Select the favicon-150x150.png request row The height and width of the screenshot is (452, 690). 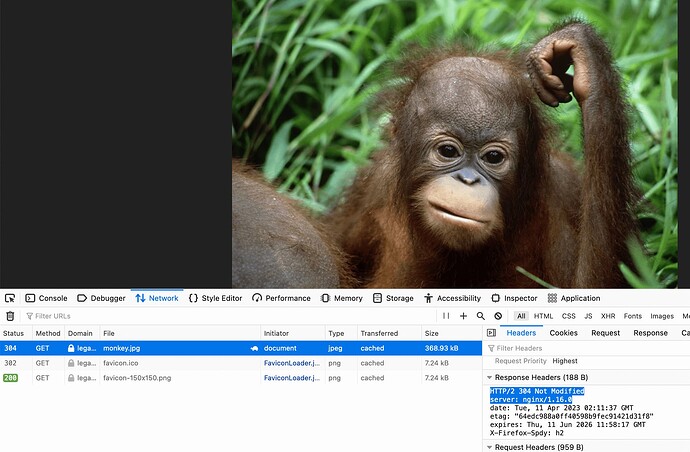[241, 378]
